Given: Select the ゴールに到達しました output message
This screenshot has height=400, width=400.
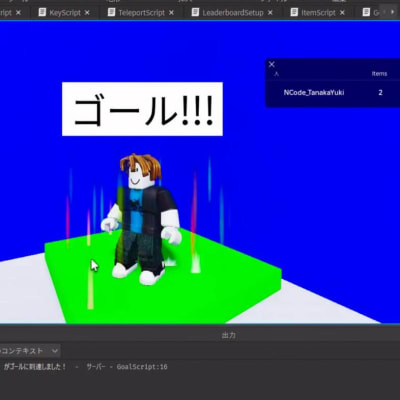Looking at the screenshot, I should 35,367.
